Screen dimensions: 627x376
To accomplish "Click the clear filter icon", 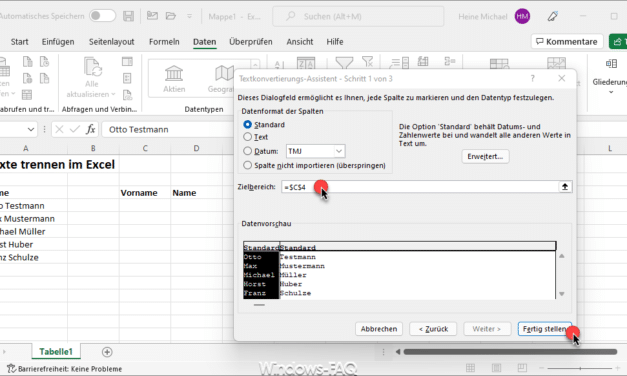I will [x=367, y=62].
